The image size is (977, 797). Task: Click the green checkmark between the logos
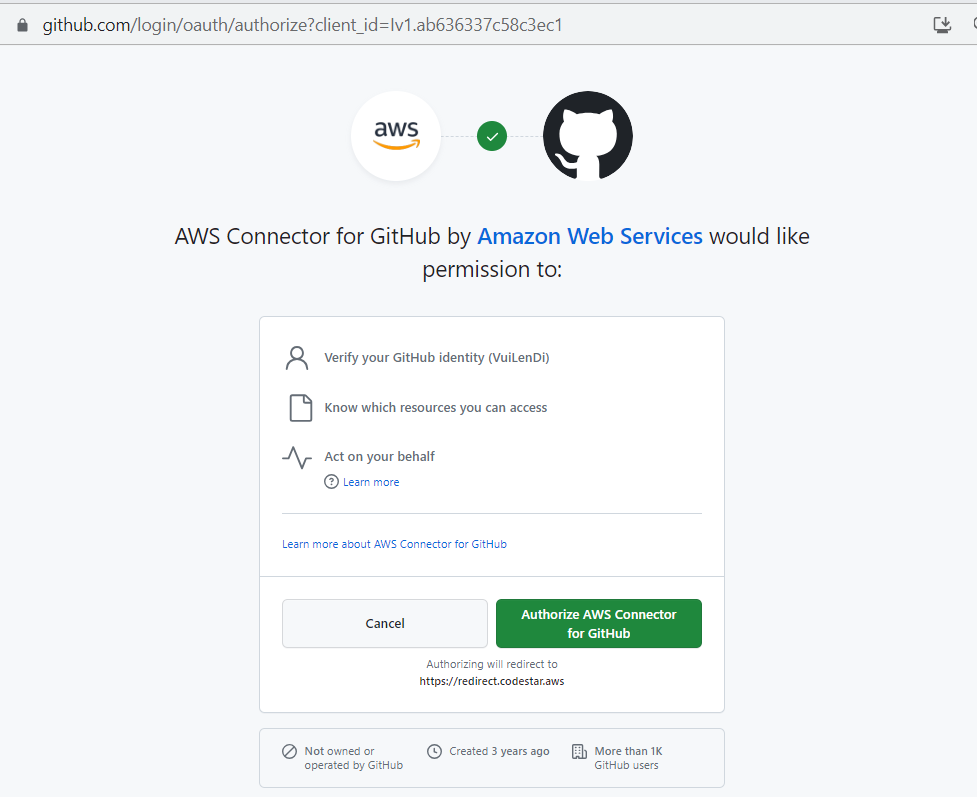[491, 136]
